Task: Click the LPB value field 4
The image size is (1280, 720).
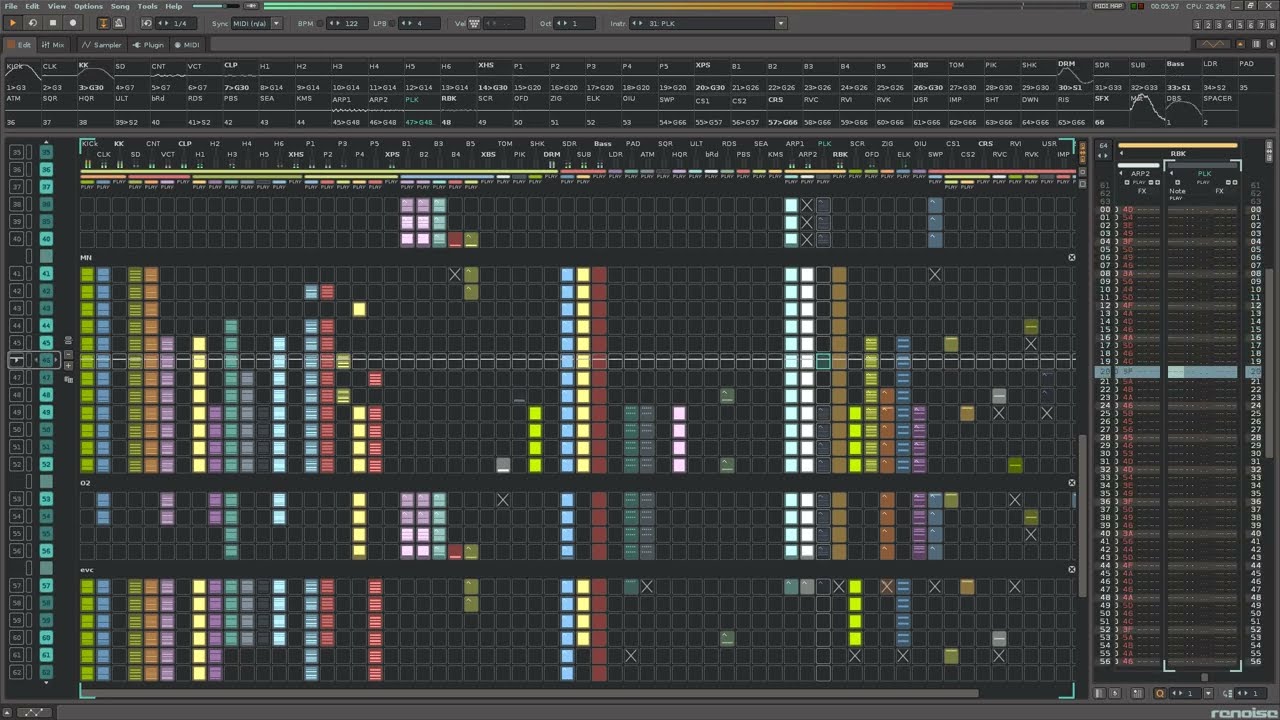Action: pos(419,23)
